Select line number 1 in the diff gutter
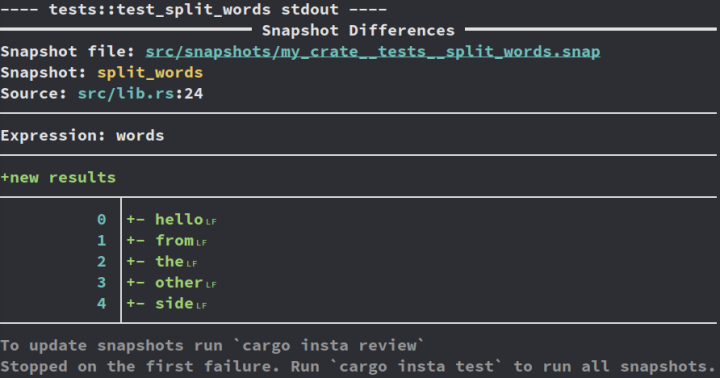Viewport: 720px width, 378px height. (101, 241)
